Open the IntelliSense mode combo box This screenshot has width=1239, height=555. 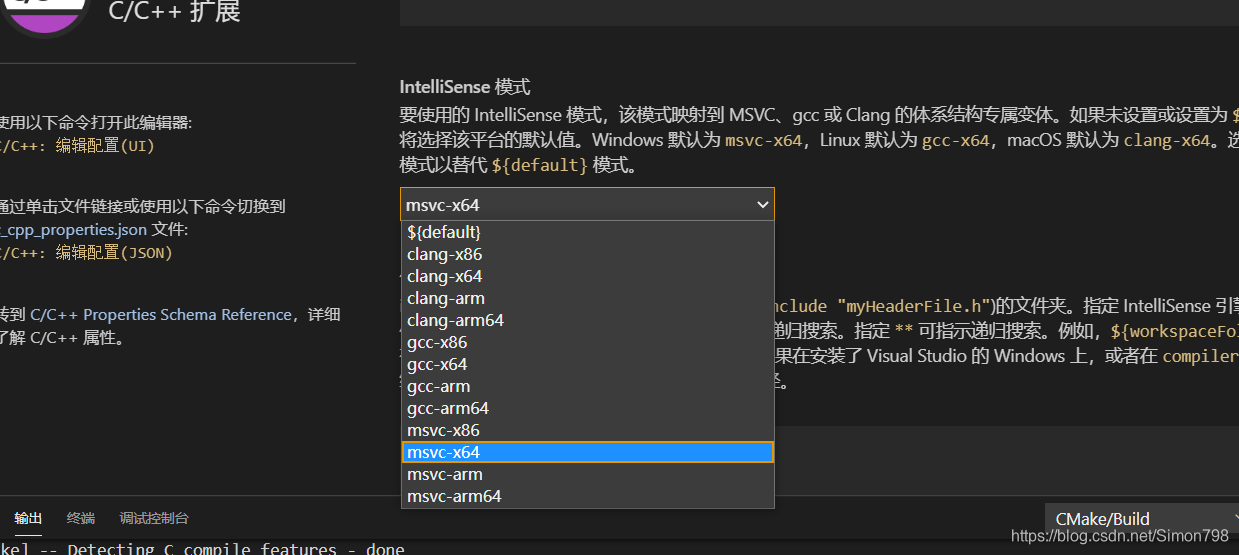[587, 205]
